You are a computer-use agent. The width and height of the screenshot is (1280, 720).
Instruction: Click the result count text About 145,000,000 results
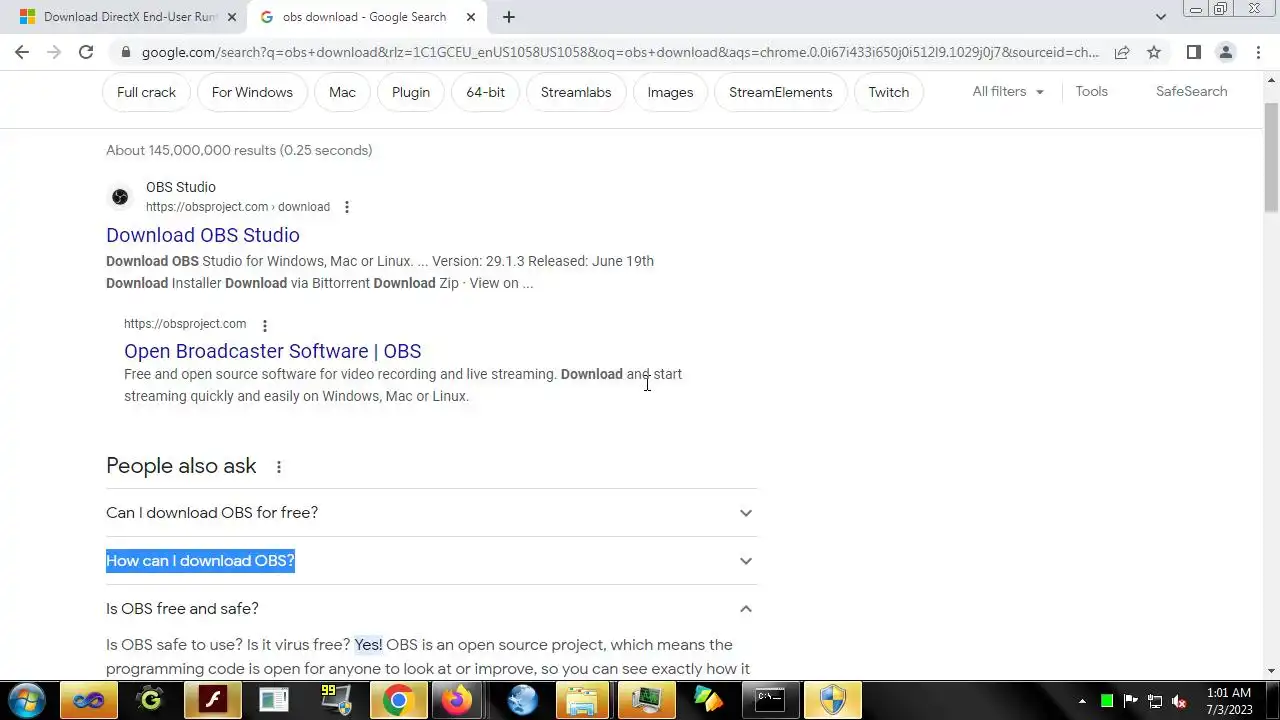click(239, 150)
